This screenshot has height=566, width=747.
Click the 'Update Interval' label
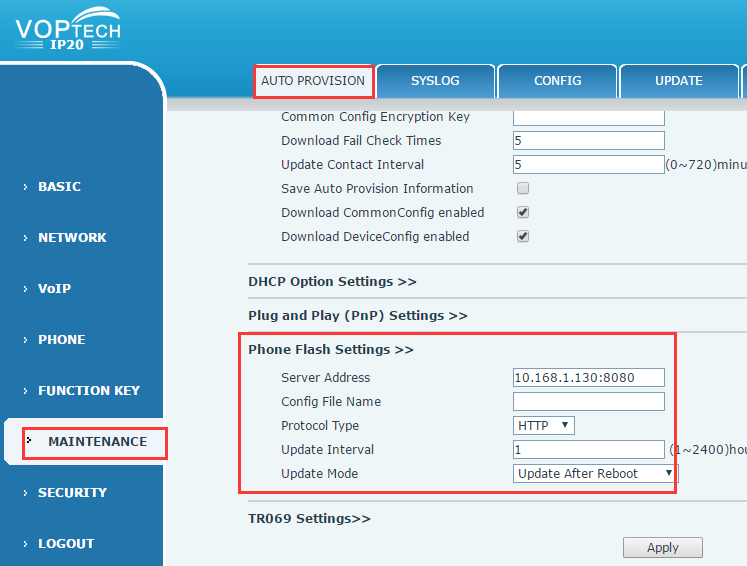tap(327, 450)
